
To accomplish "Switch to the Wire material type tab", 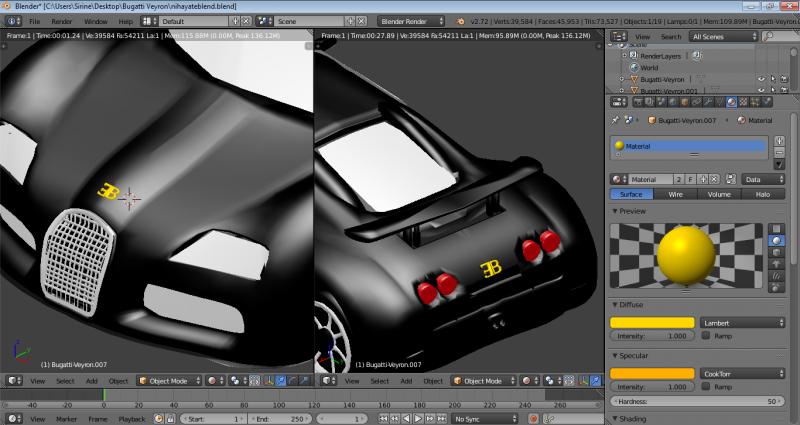I will coord(675,194).
